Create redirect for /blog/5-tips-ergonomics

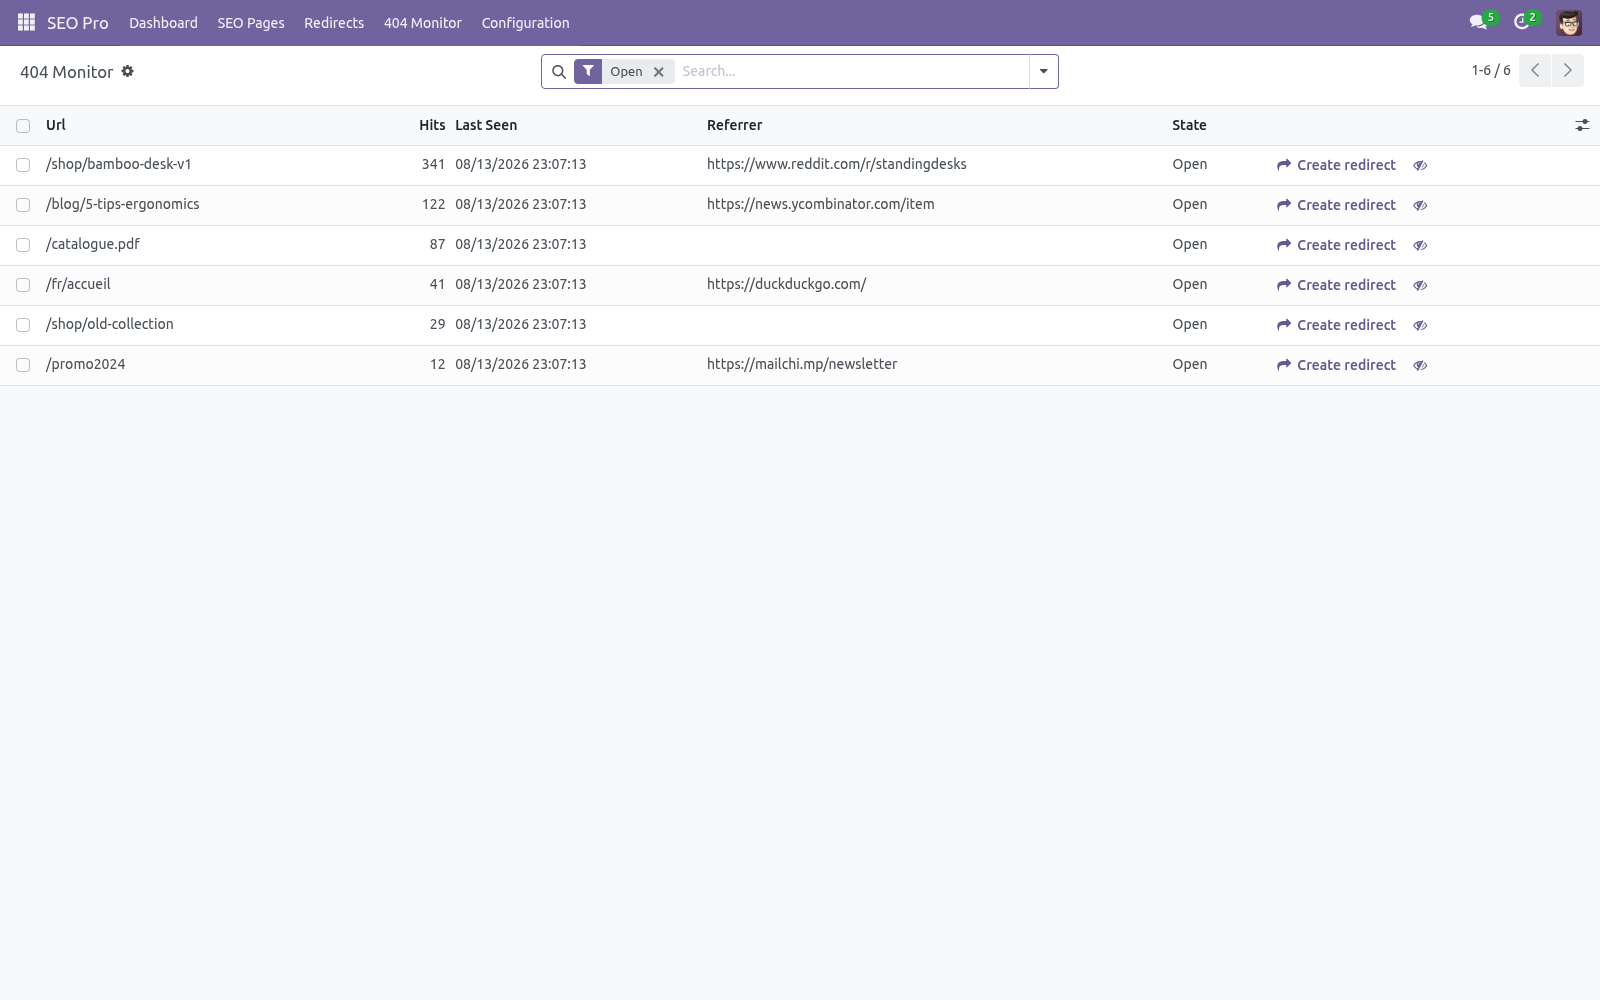coord(1336,205)
